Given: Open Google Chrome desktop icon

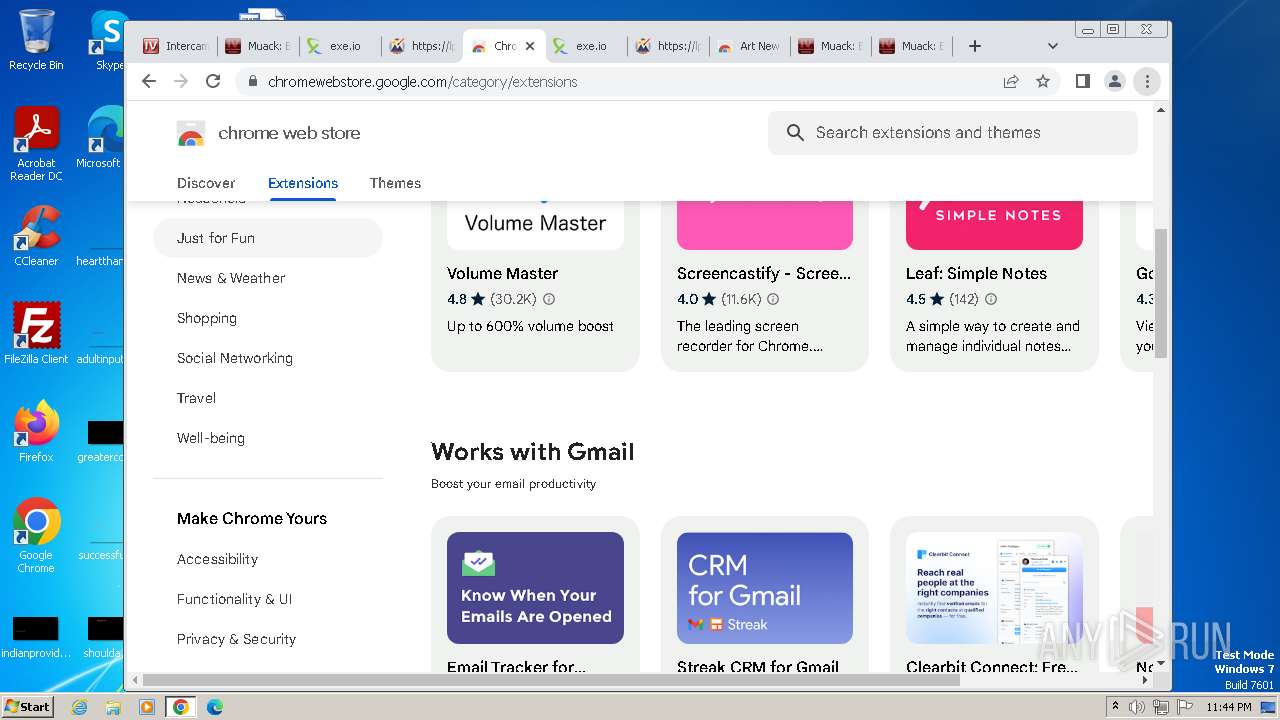Looking at the screenshot, I should tap(36, 535).
